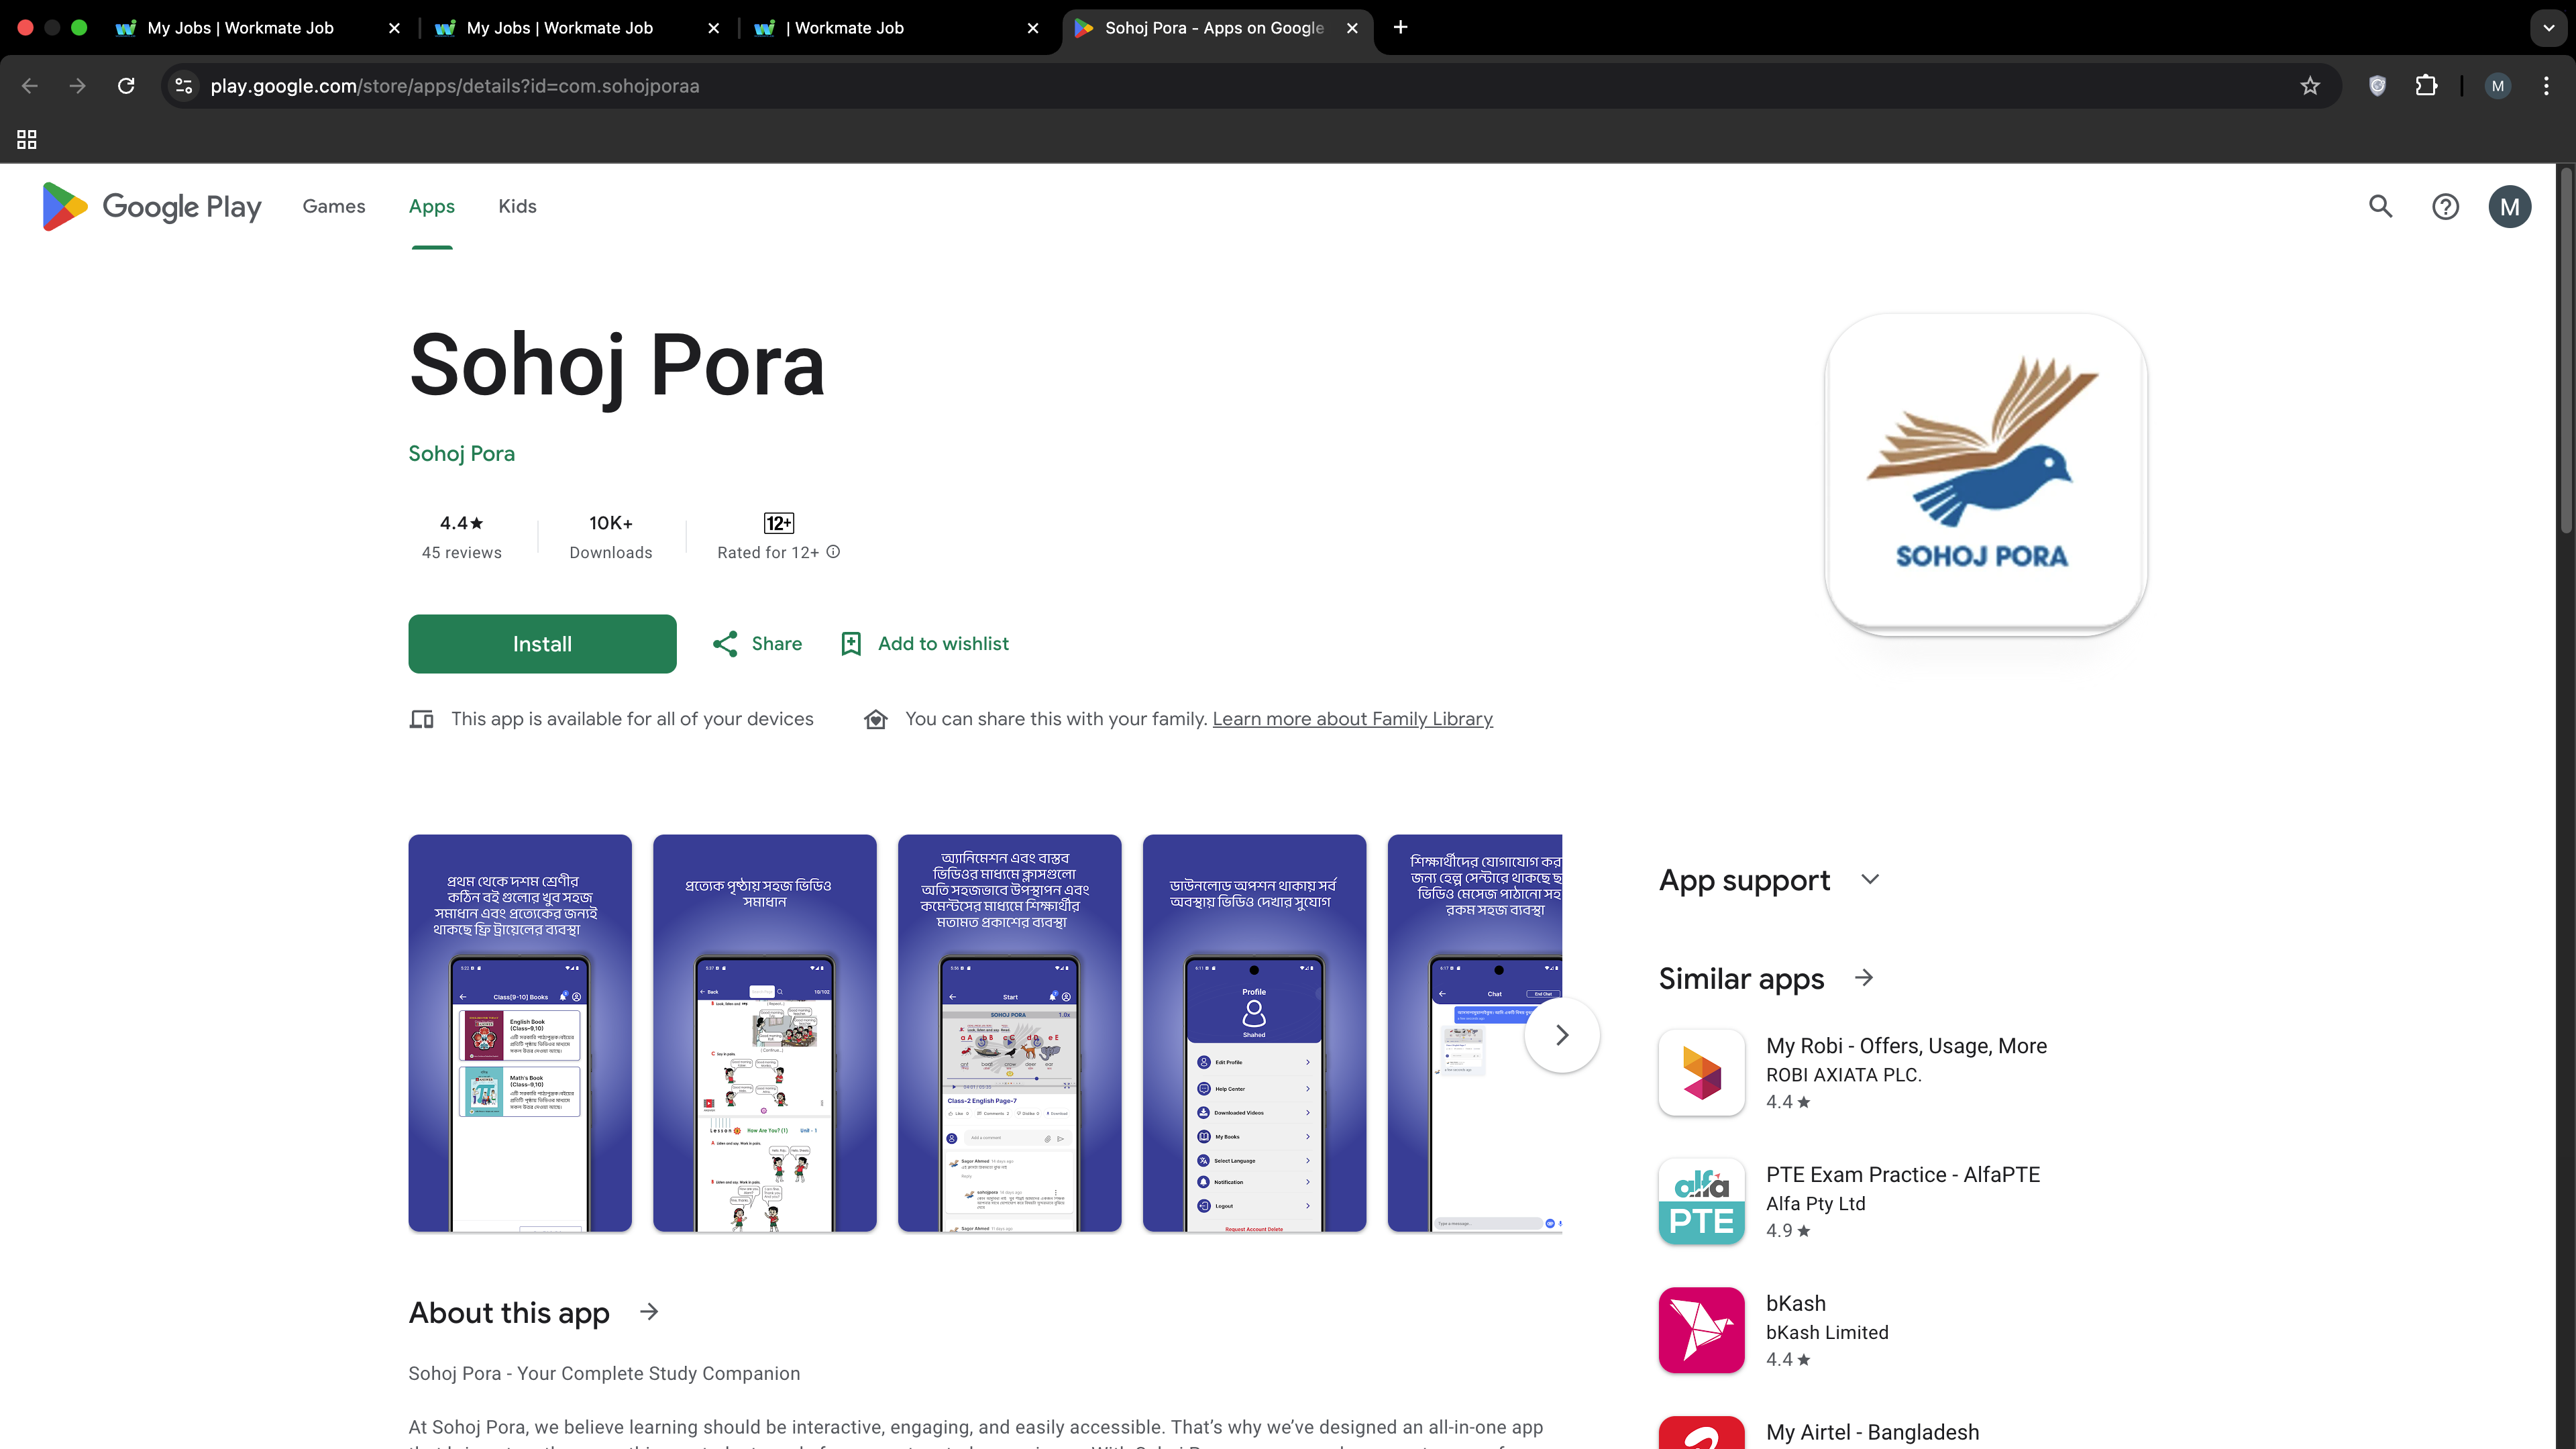Show next screenshots with the arrow
This screenshot has width=2576, height=1449.
[1561, 1035]
